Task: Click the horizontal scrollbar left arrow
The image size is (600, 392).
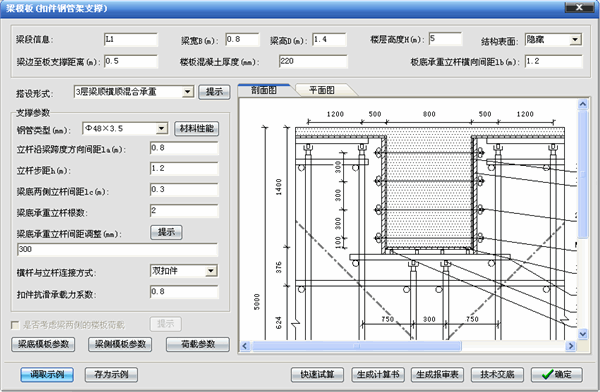Action: click(x=245, y=346)
